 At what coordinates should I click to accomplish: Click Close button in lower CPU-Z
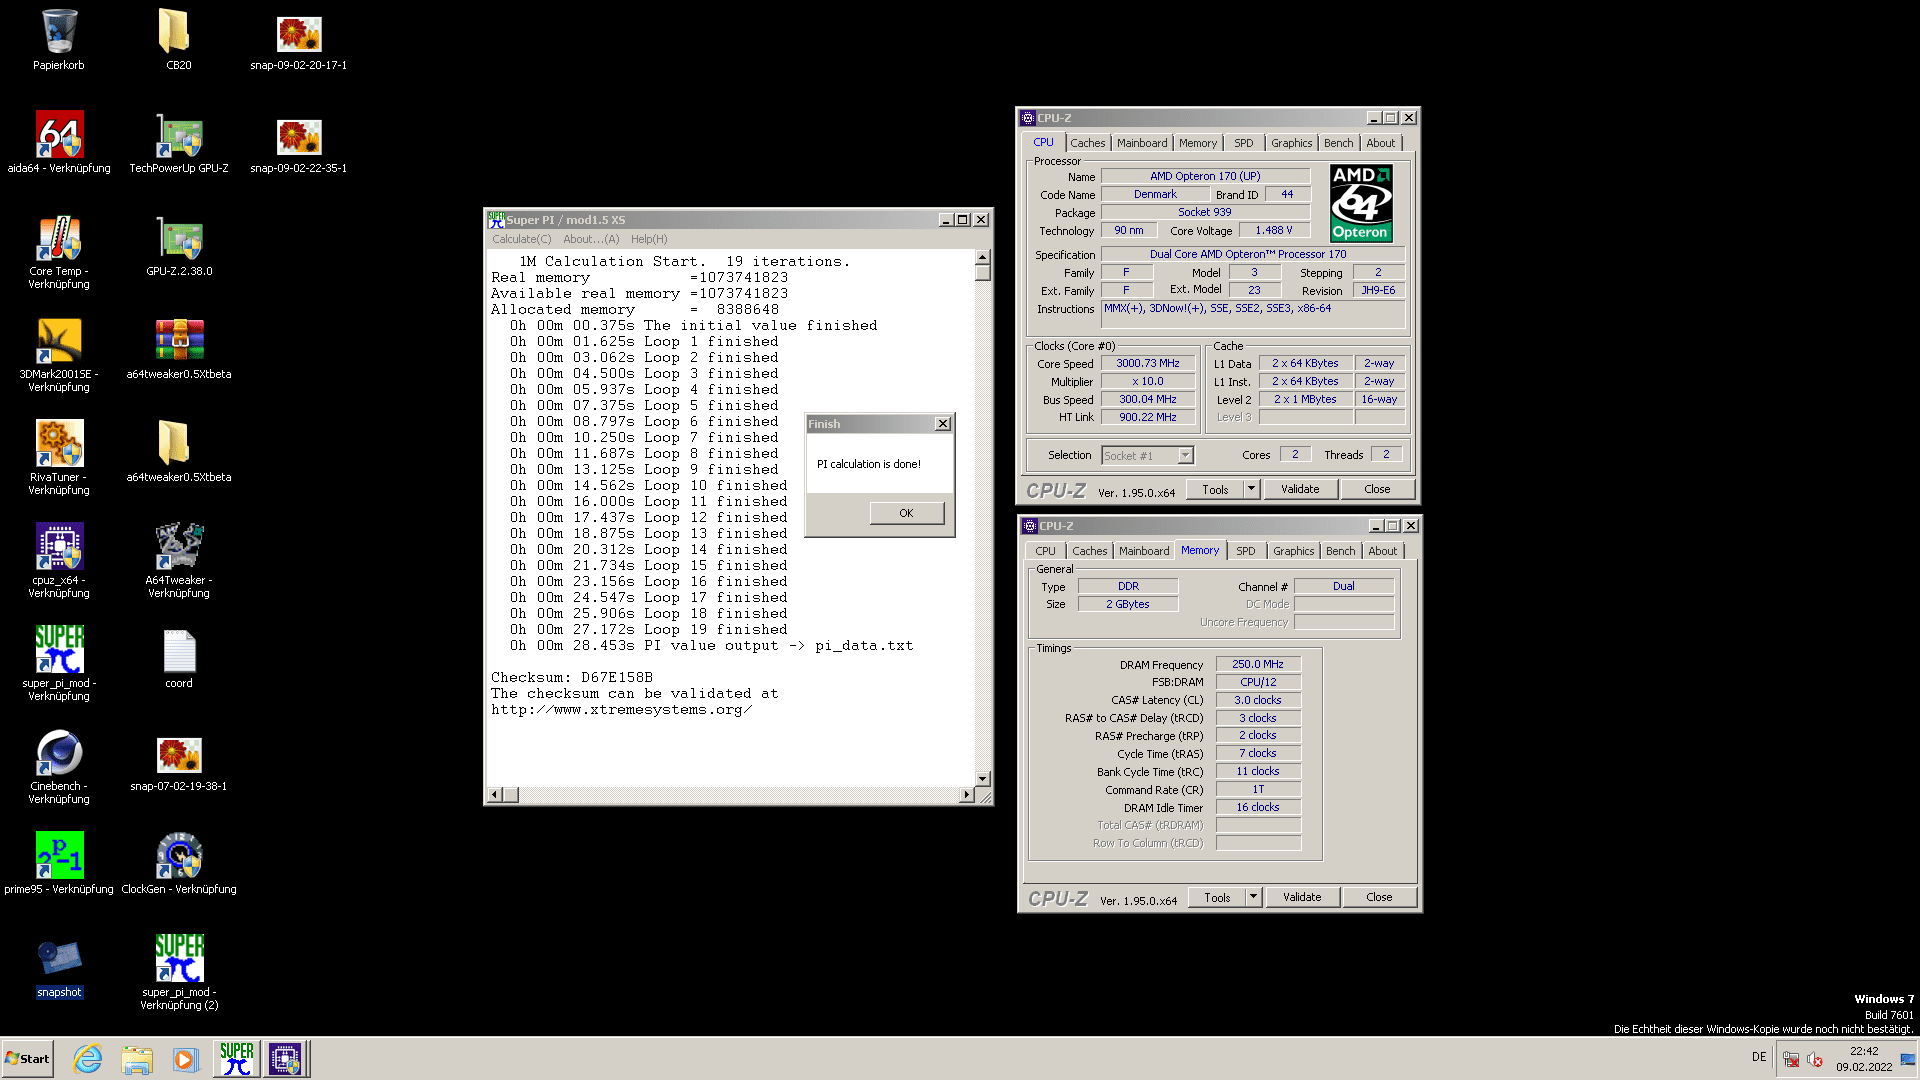[1379, 897]
